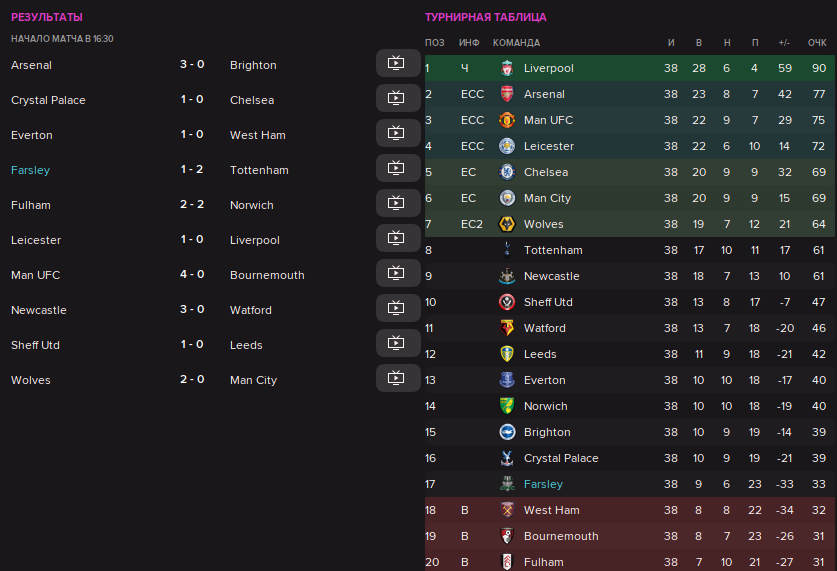837x571 pixels.
Task: Open the Chelsea team link in table
Action: click(545, 172)
